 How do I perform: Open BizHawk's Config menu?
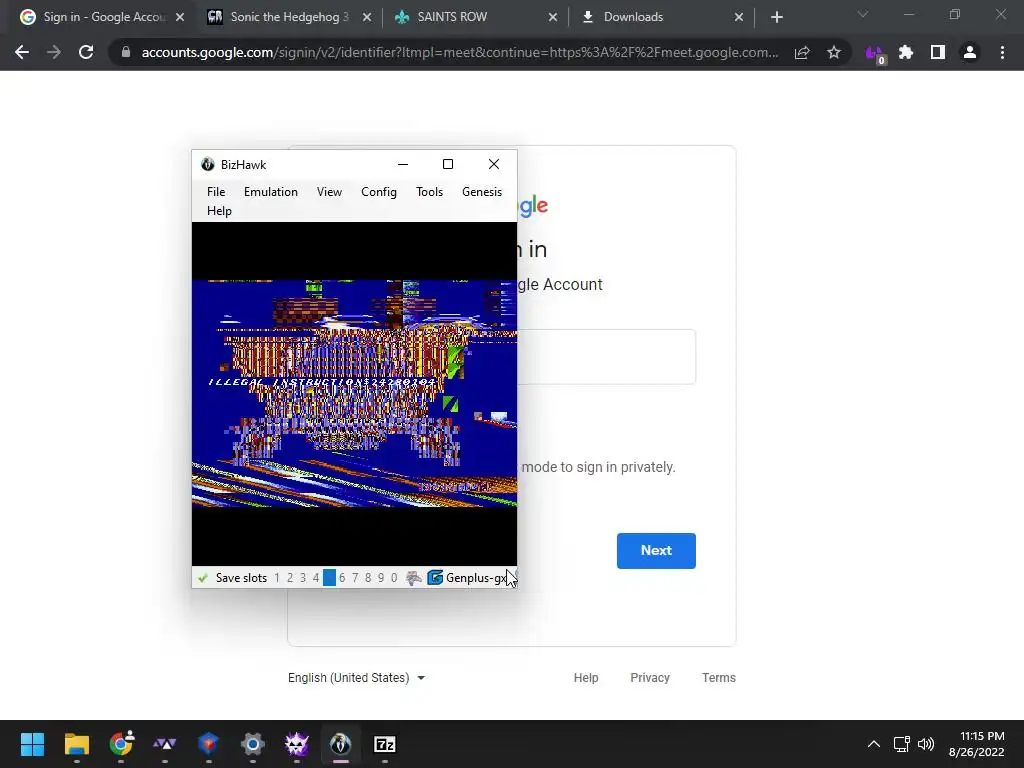pyautogui.click(x=379, y=191)
